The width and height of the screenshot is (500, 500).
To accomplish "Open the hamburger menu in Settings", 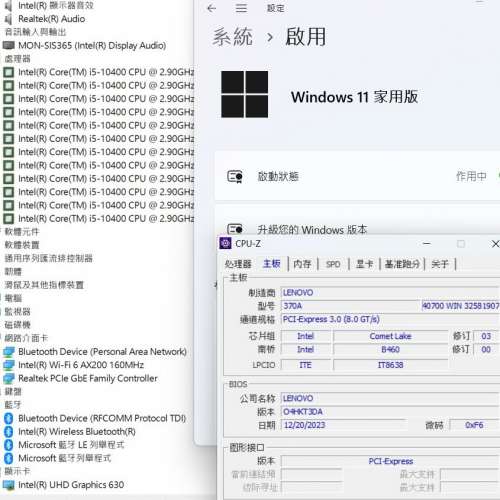I will click(241, 8).
